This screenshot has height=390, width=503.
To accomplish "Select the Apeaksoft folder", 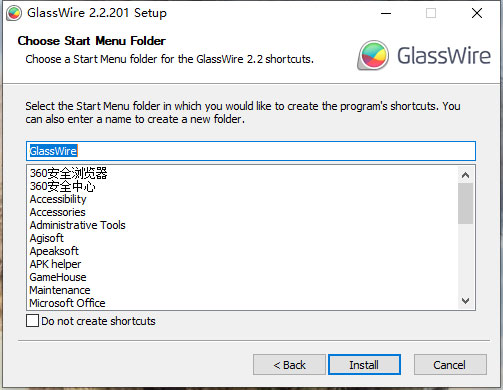I will click(54, 251).
